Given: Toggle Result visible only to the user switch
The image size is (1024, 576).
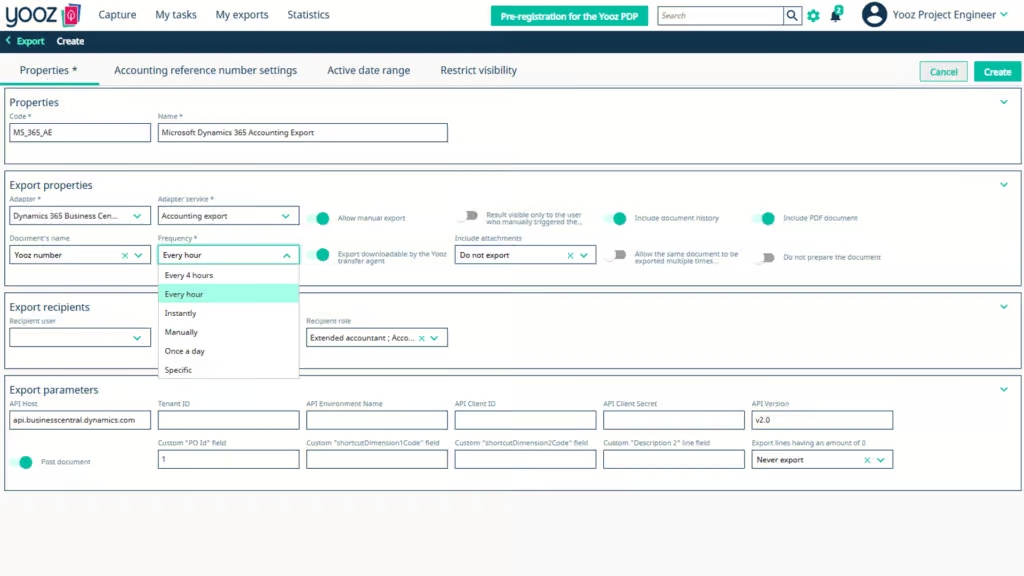Looking at the screenshot, I should (x=469, y=216).
